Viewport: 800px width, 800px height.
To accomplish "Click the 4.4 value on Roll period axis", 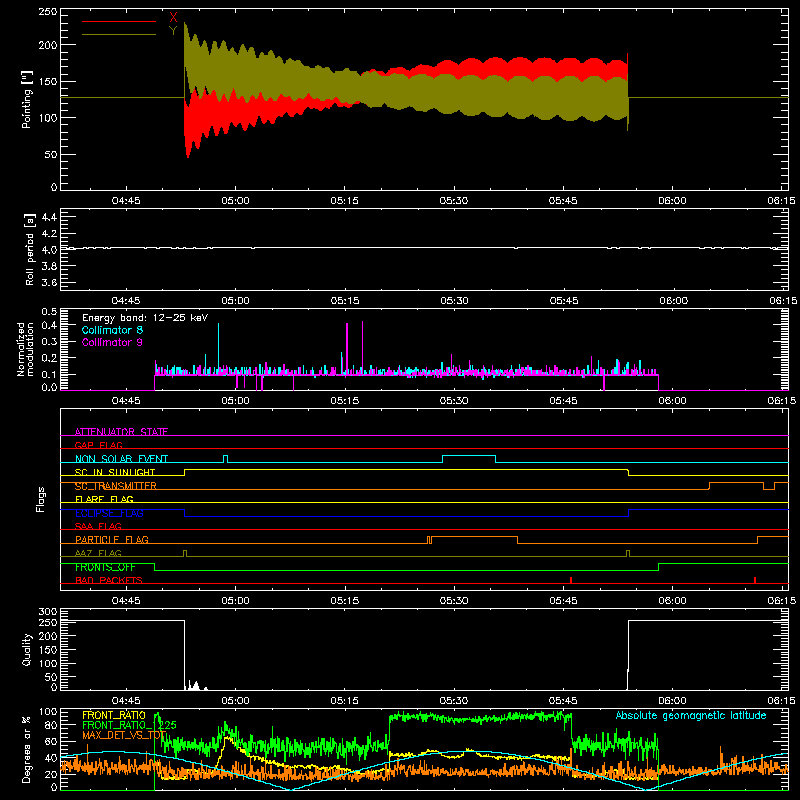I will [x=49, y=217].
